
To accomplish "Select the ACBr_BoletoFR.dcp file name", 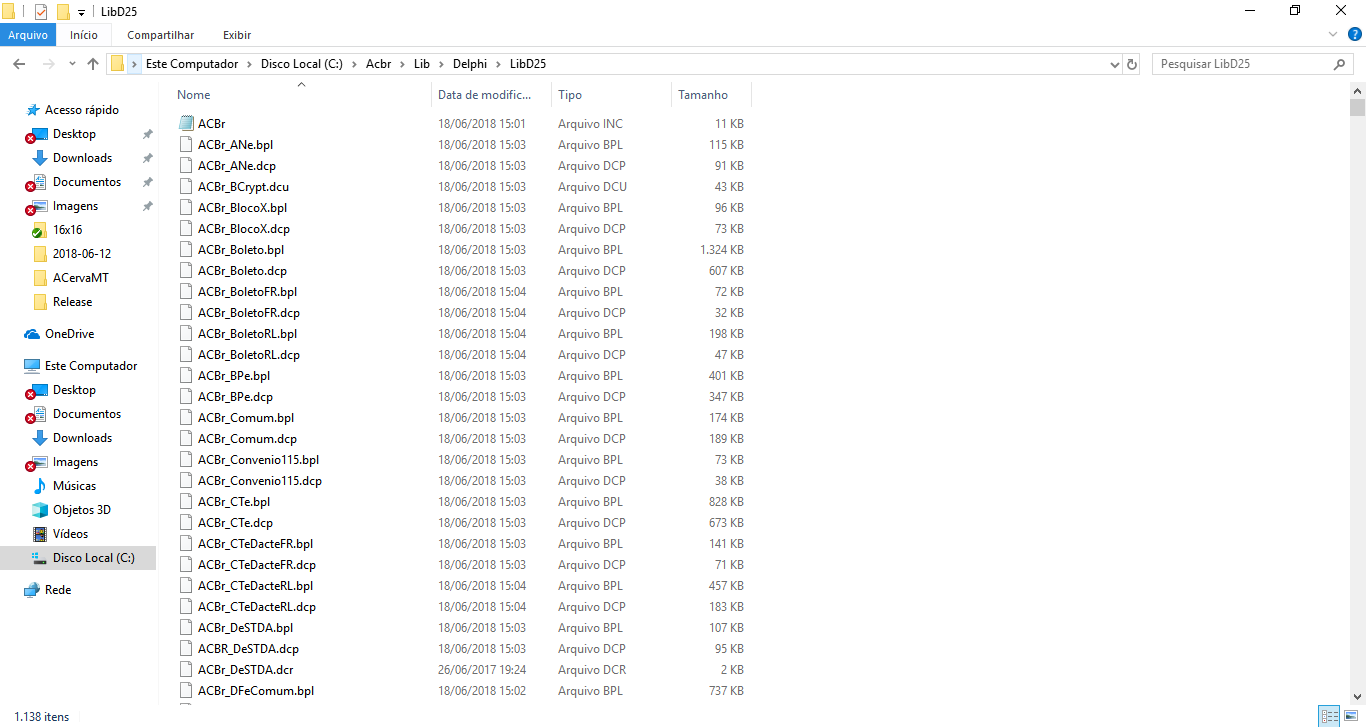I will (x=249, y=313).
